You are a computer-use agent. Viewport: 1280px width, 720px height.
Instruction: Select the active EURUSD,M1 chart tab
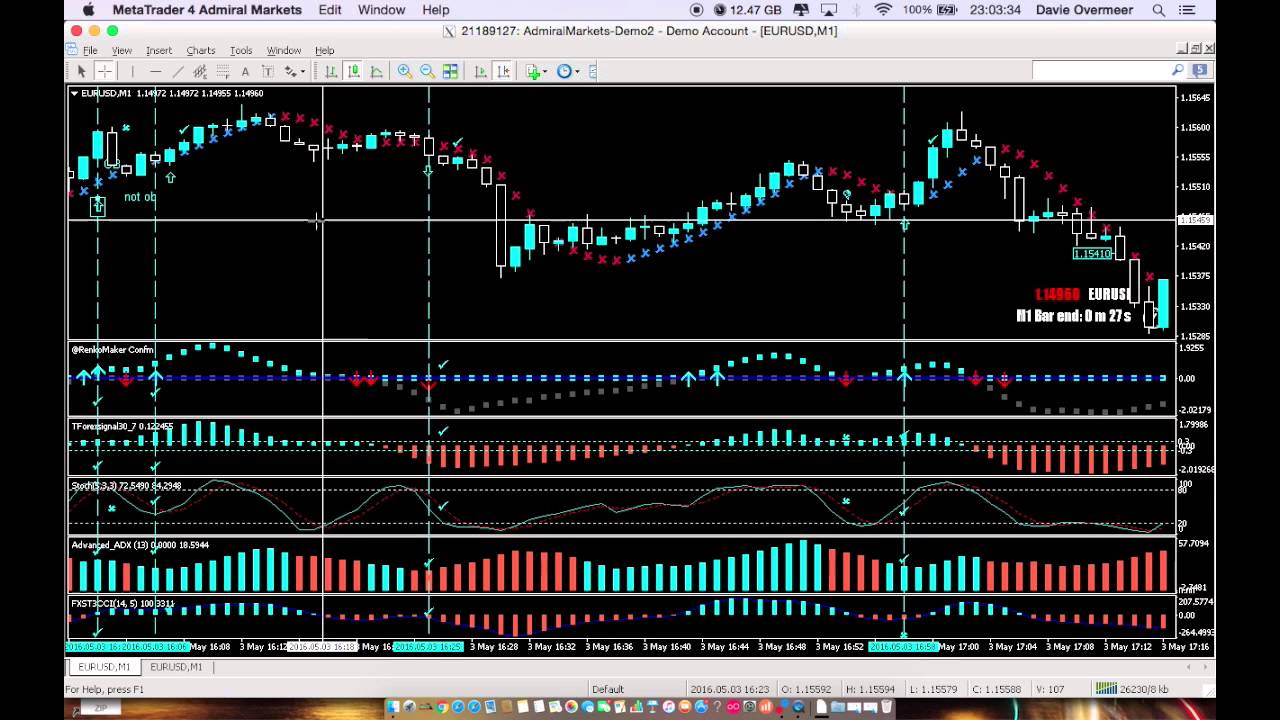[x=104, y=667]
